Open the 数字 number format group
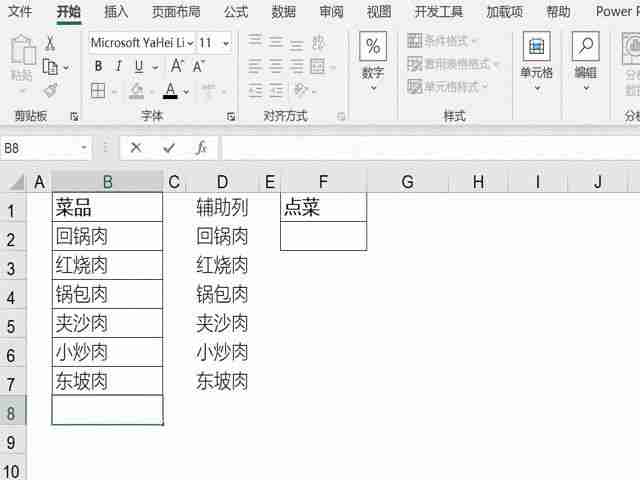Screen dimensions: 640x480 coord(373,62)
